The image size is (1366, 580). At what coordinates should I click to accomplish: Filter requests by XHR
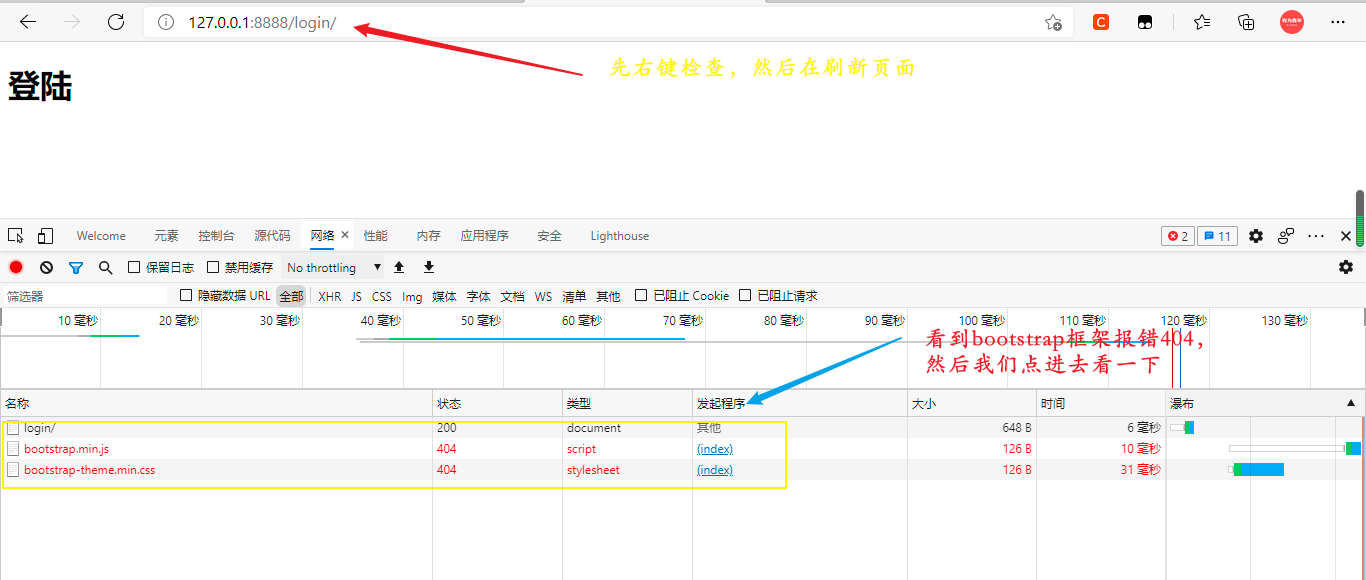329,296
